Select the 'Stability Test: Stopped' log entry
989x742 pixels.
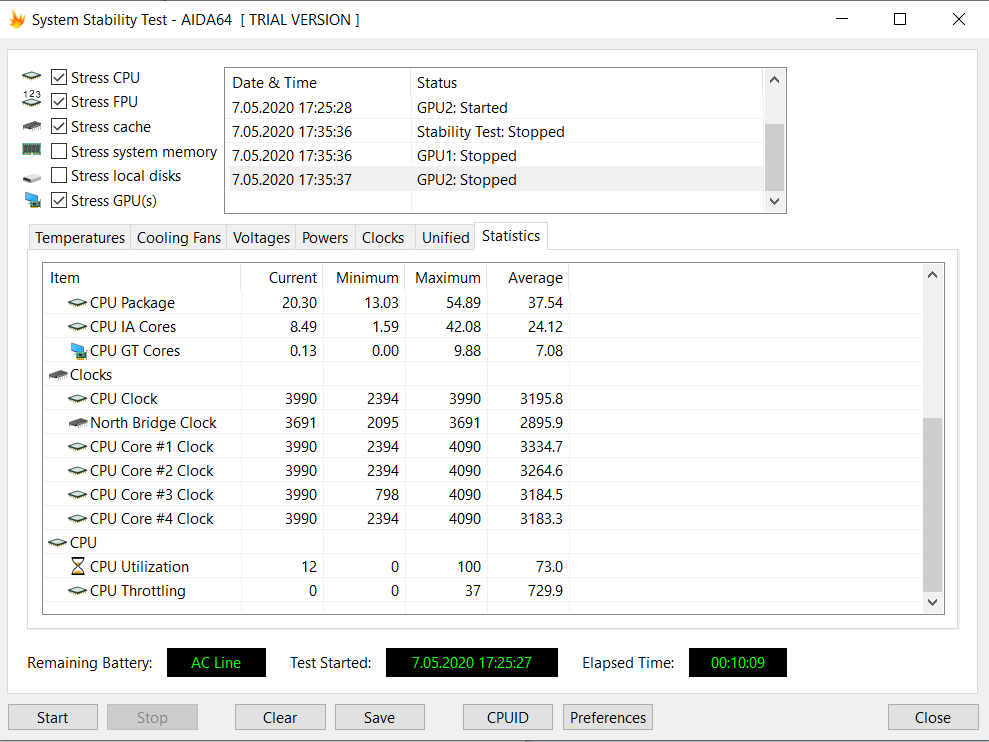pos(494,131)
